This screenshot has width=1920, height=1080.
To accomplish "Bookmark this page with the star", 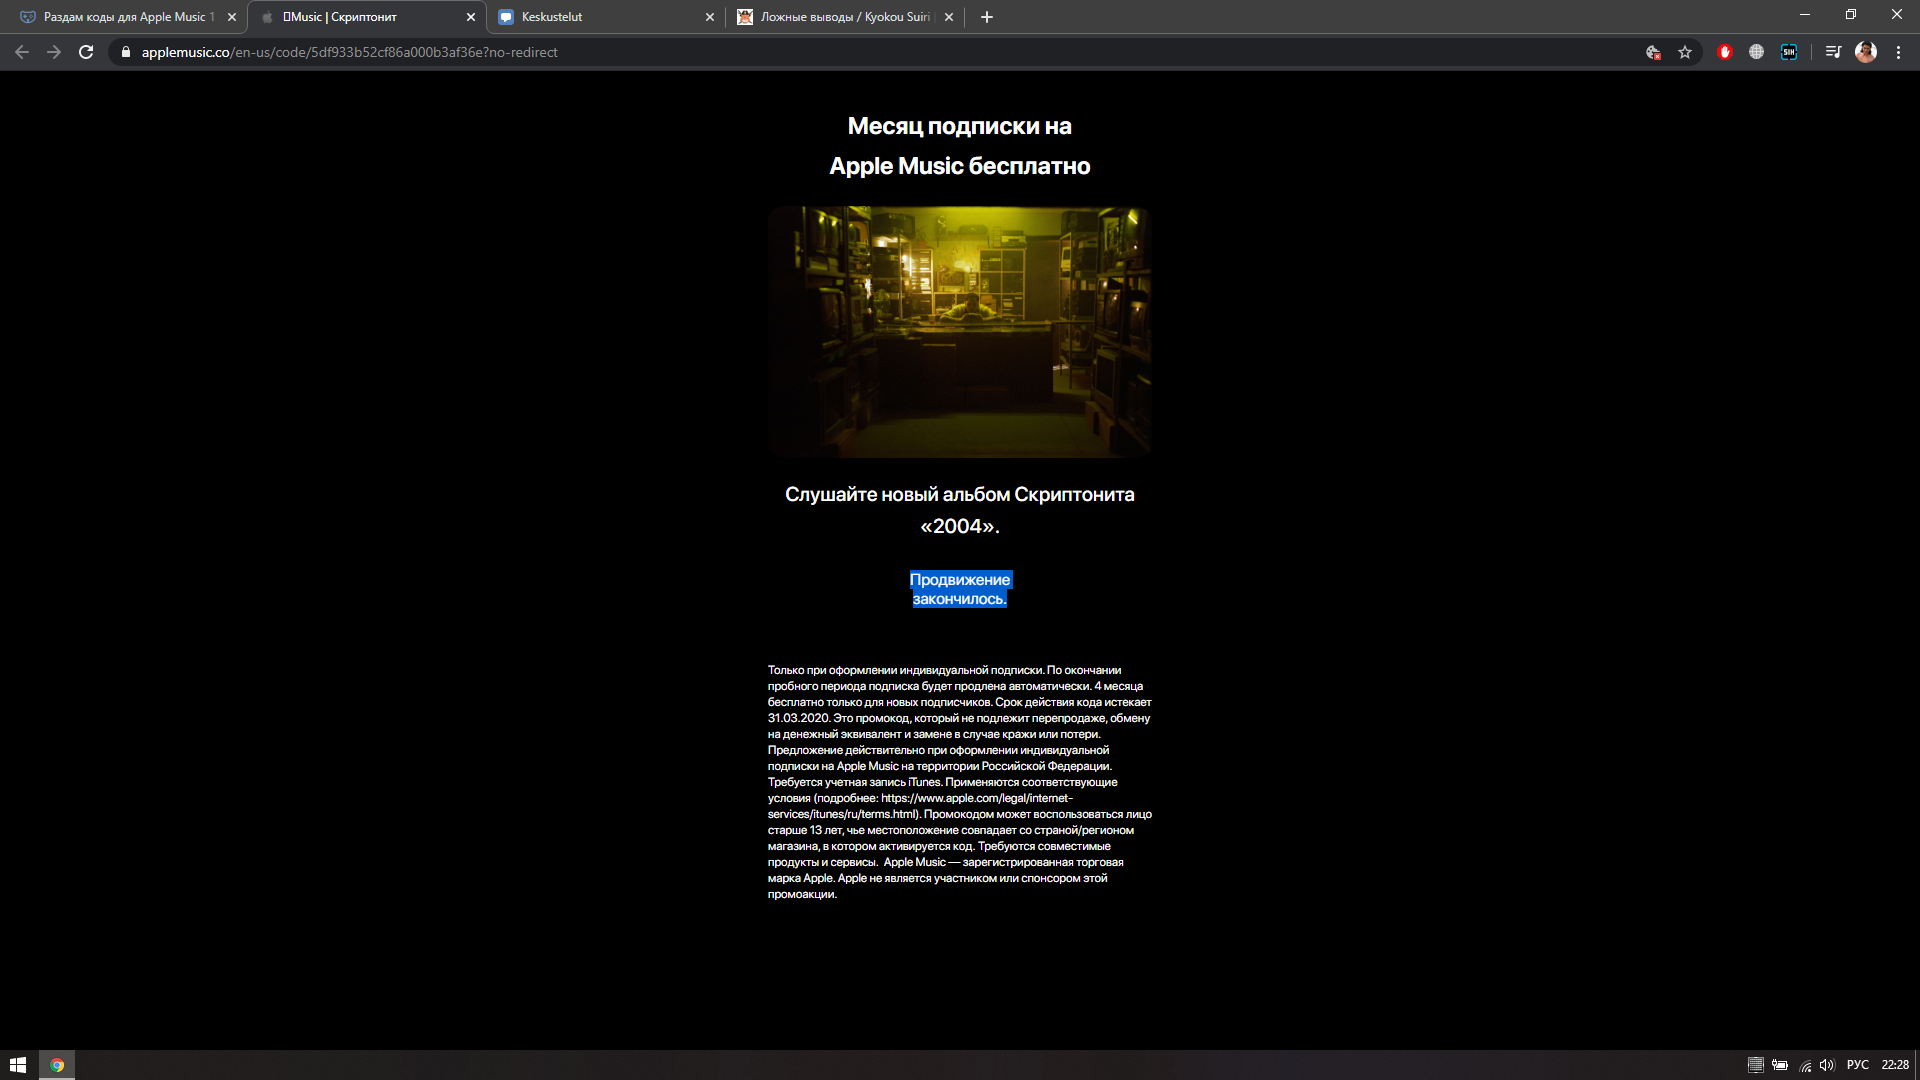I will click(1685, 52).
